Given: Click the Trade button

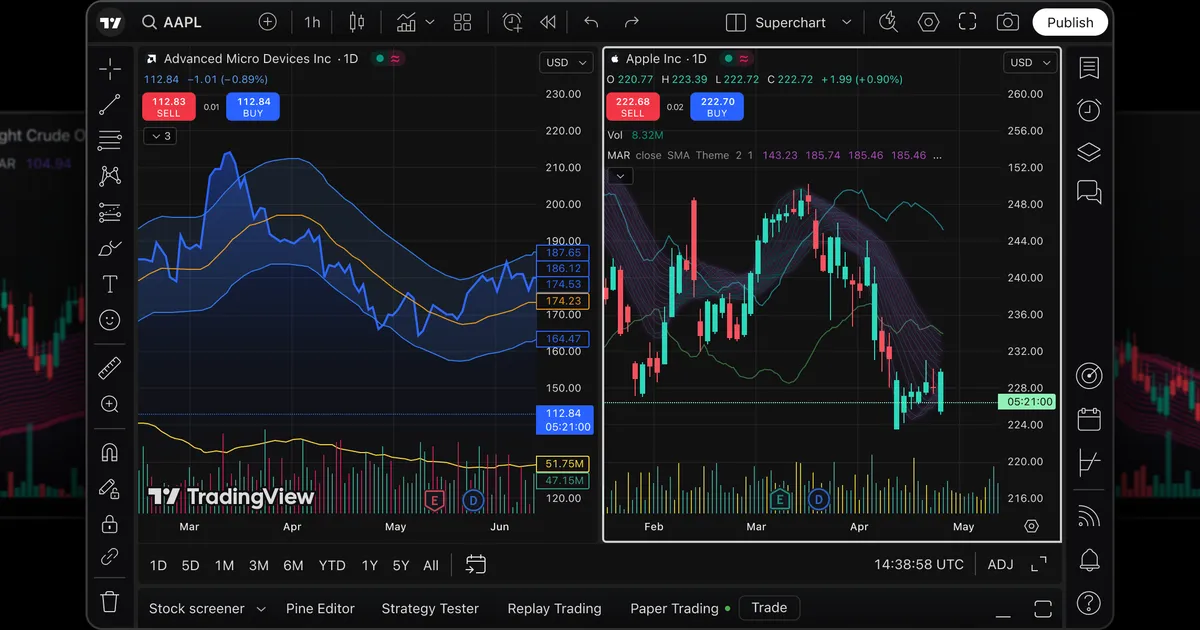Looking at the screenshot, I should tap(769, 607).
